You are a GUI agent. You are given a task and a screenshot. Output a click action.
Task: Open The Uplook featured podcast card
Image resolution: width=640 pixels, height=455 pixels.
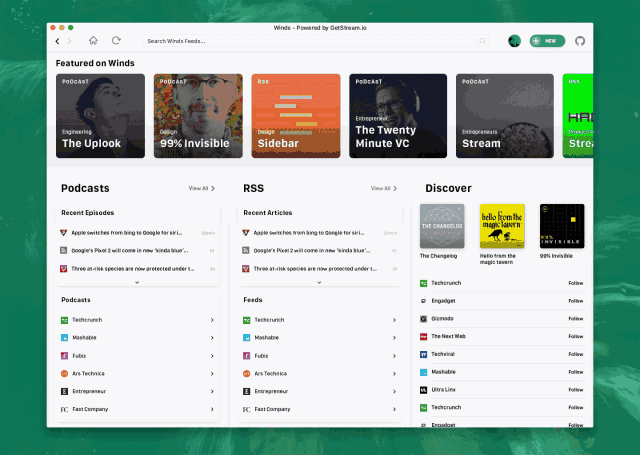coord(100,116)
